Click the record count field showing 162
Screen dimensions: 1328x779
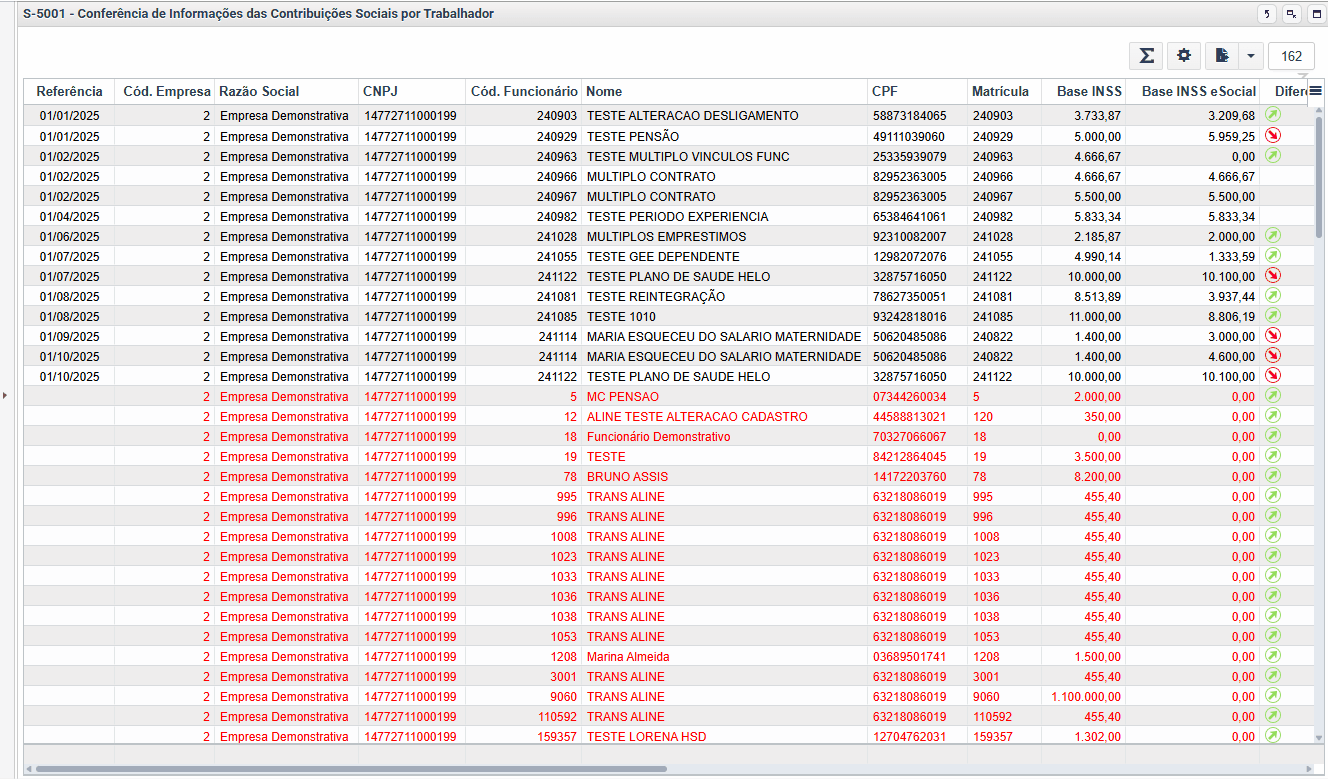tap(1291, 56)
